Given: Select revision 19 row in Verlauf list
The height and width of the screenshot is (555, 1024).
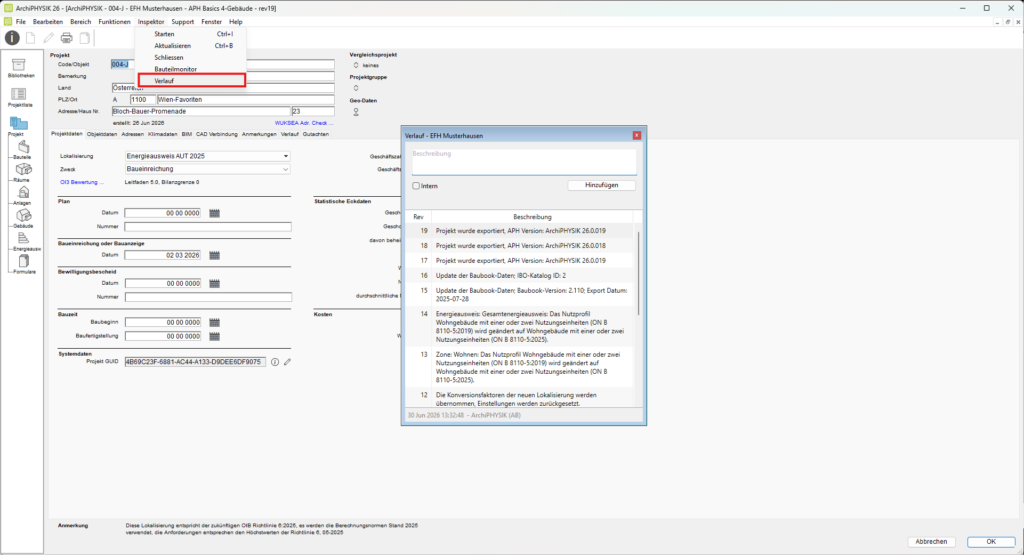Looking at the screenshot, I should tap(520, 230).
